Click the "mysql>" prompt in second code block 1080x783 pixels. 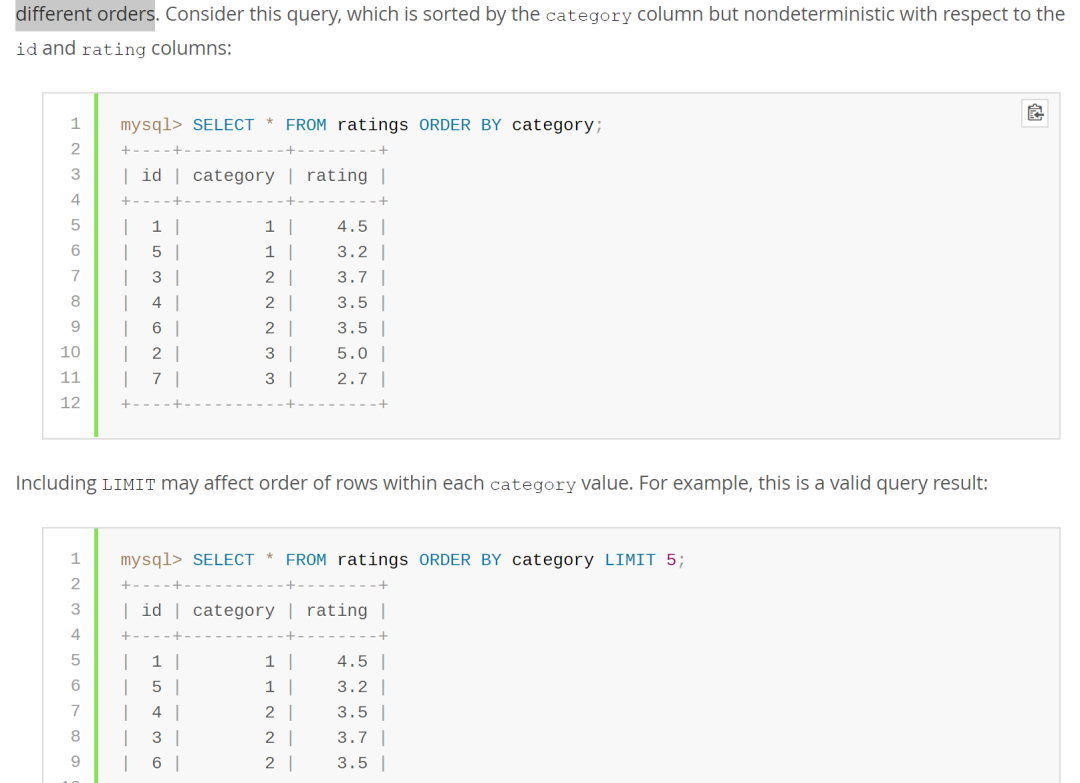(x=151, y=560)
